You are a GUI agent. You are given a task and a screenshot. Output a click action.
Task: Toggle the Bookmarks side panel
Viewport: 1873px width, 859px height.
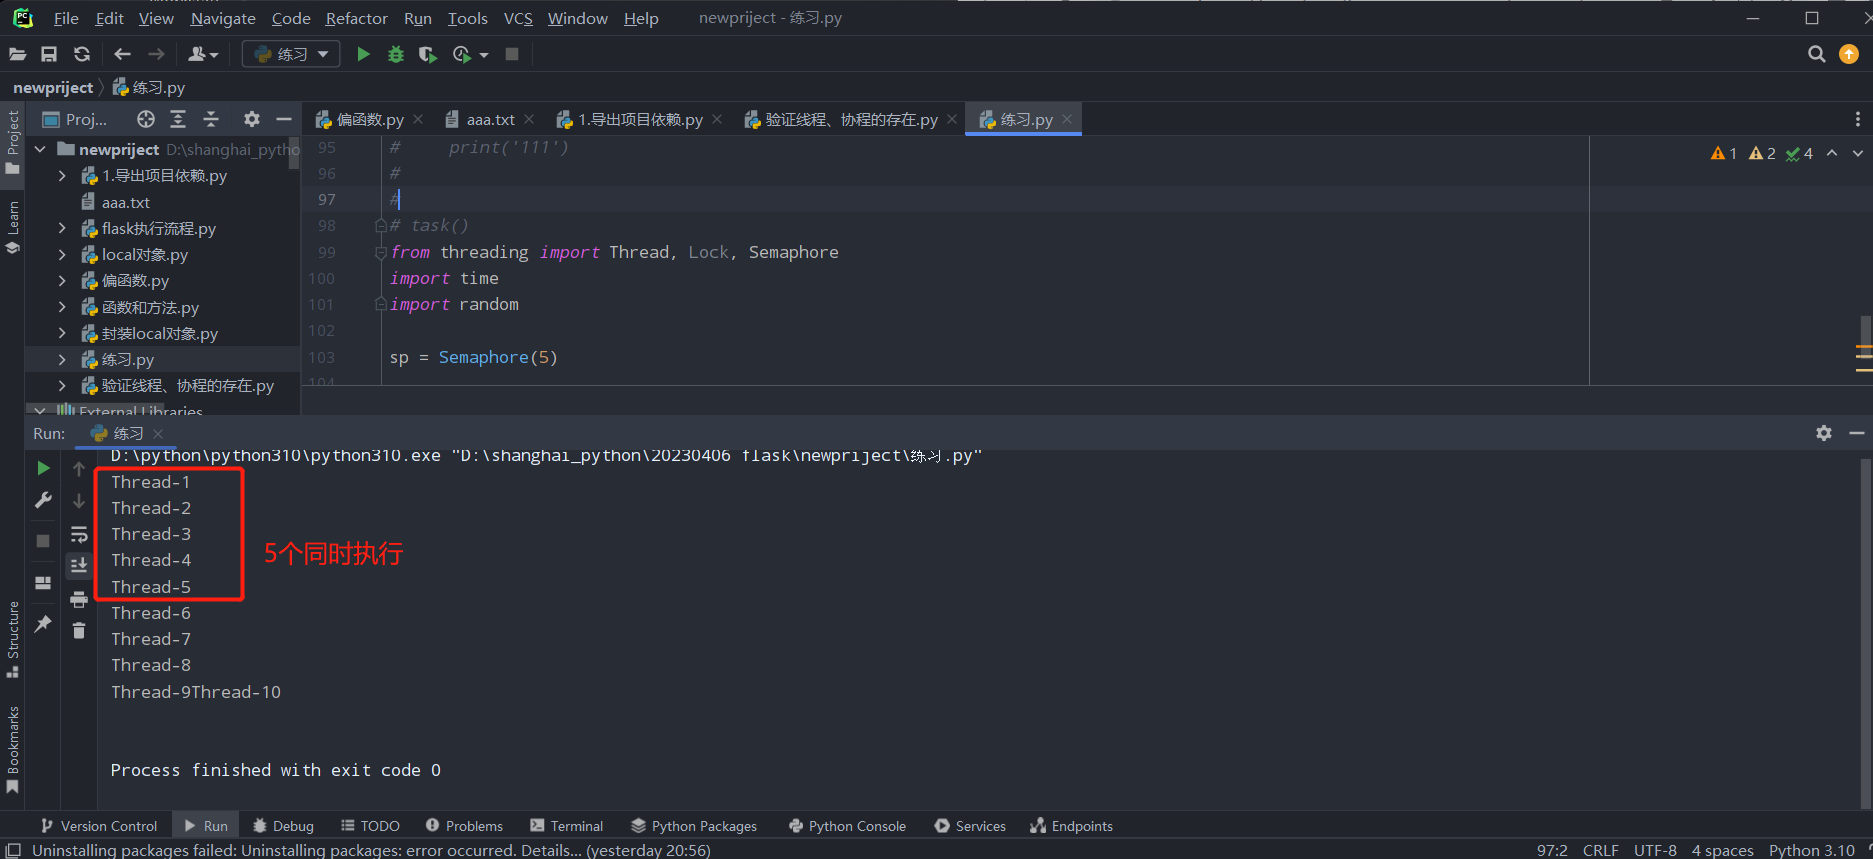click(x=13, y=750)
